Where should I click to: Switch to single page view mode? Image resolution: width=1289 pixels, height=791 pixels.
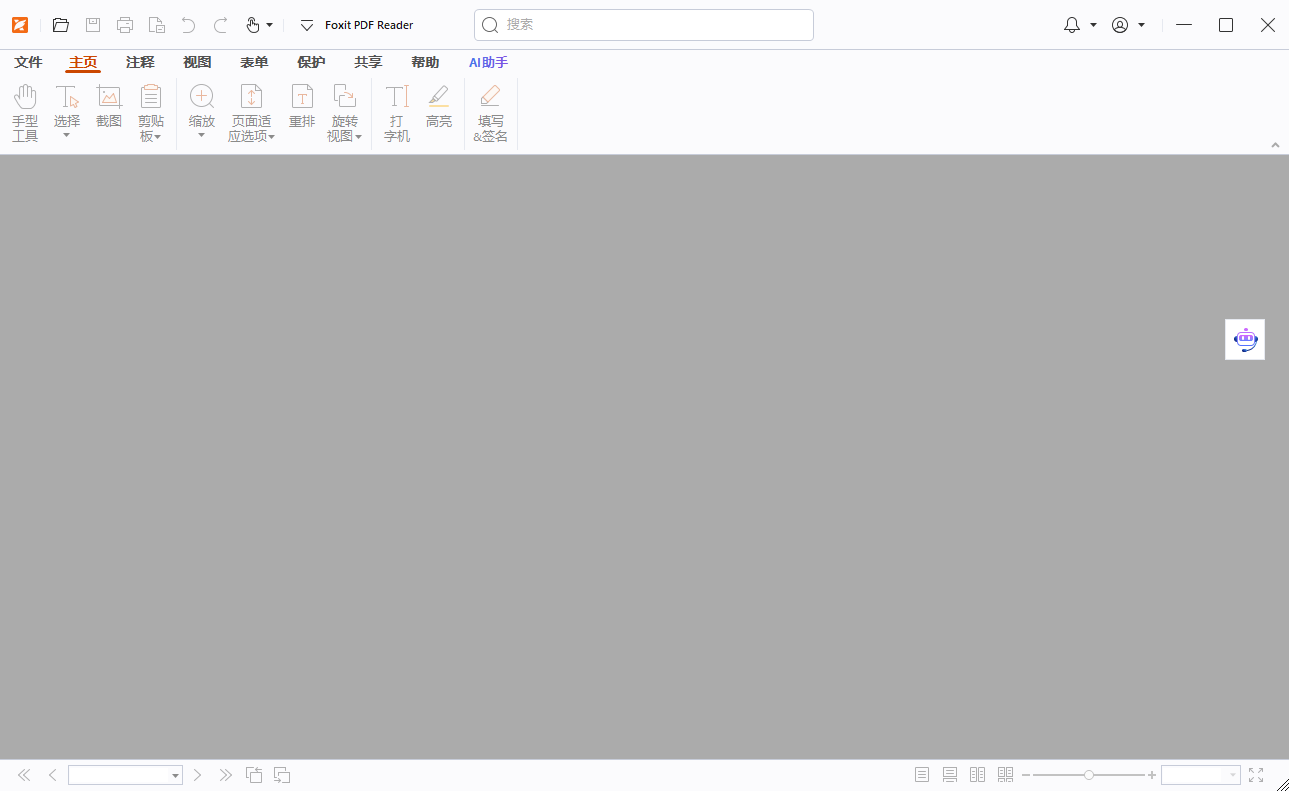click(920, 774)
